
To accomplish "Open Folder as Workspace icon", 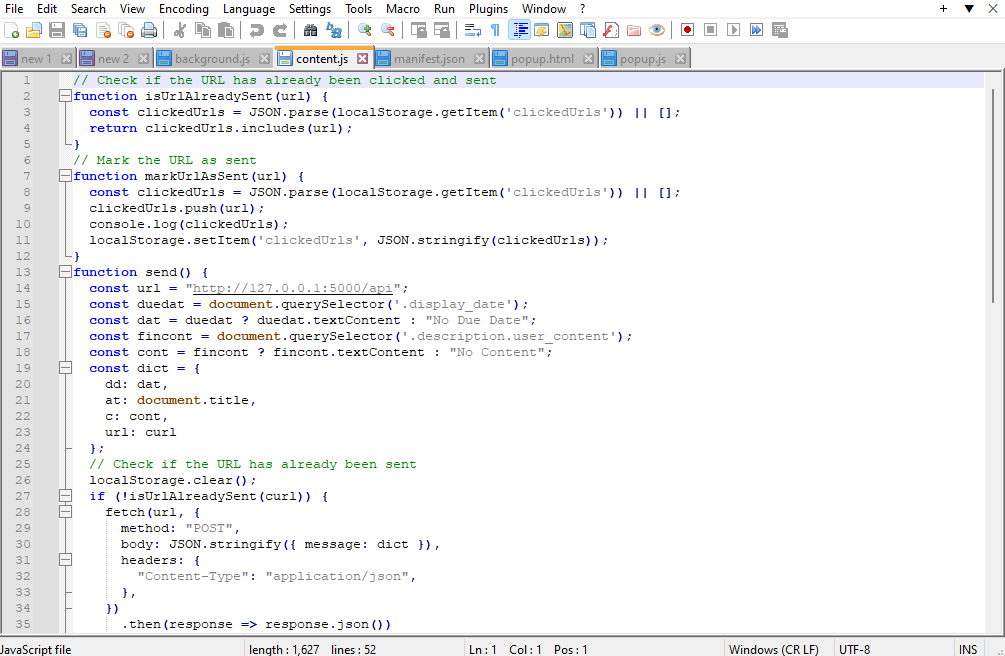I will pos(634,30).
